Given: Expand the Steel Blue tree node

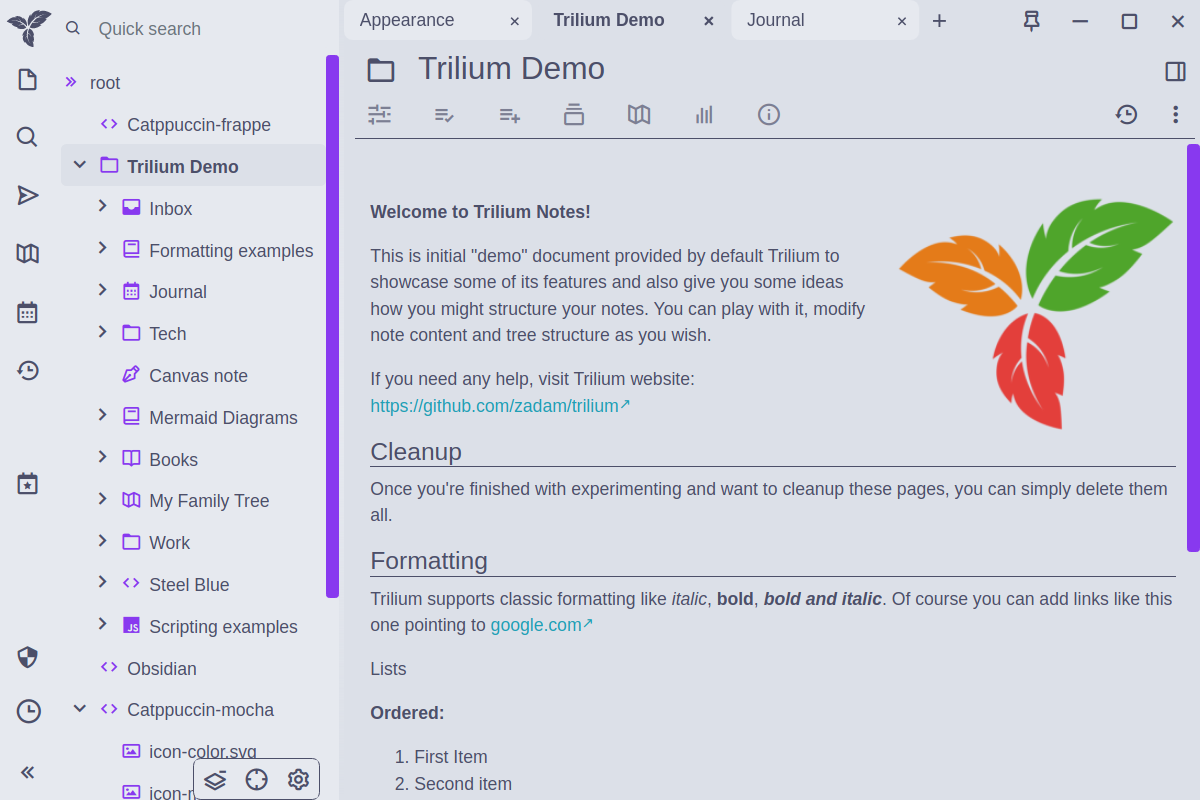Looking at the screenshot, I should (x=102, y=582).
